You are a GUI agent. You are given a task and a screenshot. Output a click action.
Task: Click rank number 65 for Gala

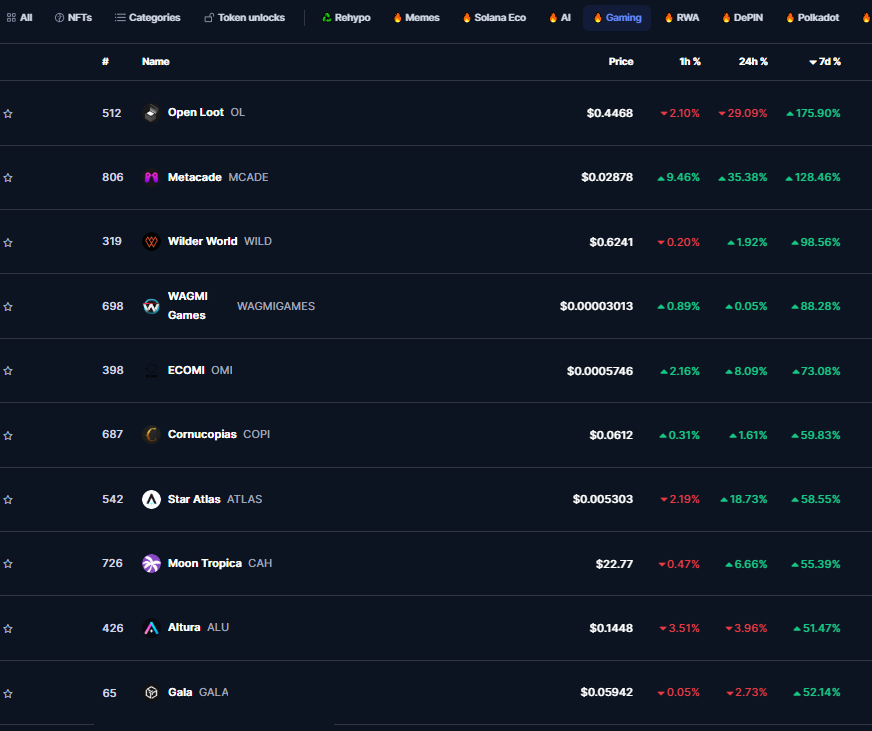tap(110, 693)
